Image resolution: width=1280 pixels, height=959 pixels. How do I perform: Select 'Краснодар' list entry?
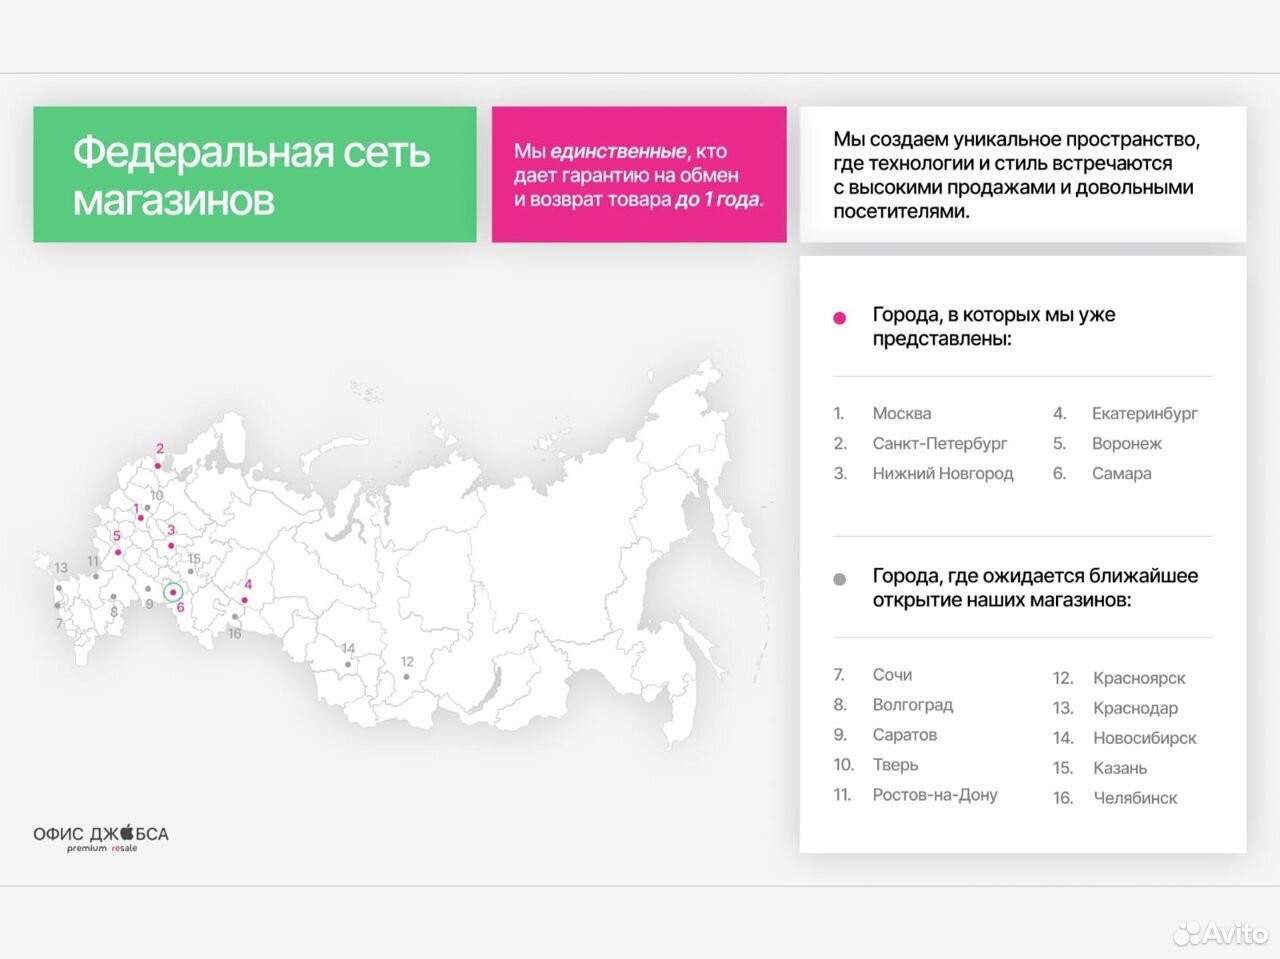(1136, 708)
